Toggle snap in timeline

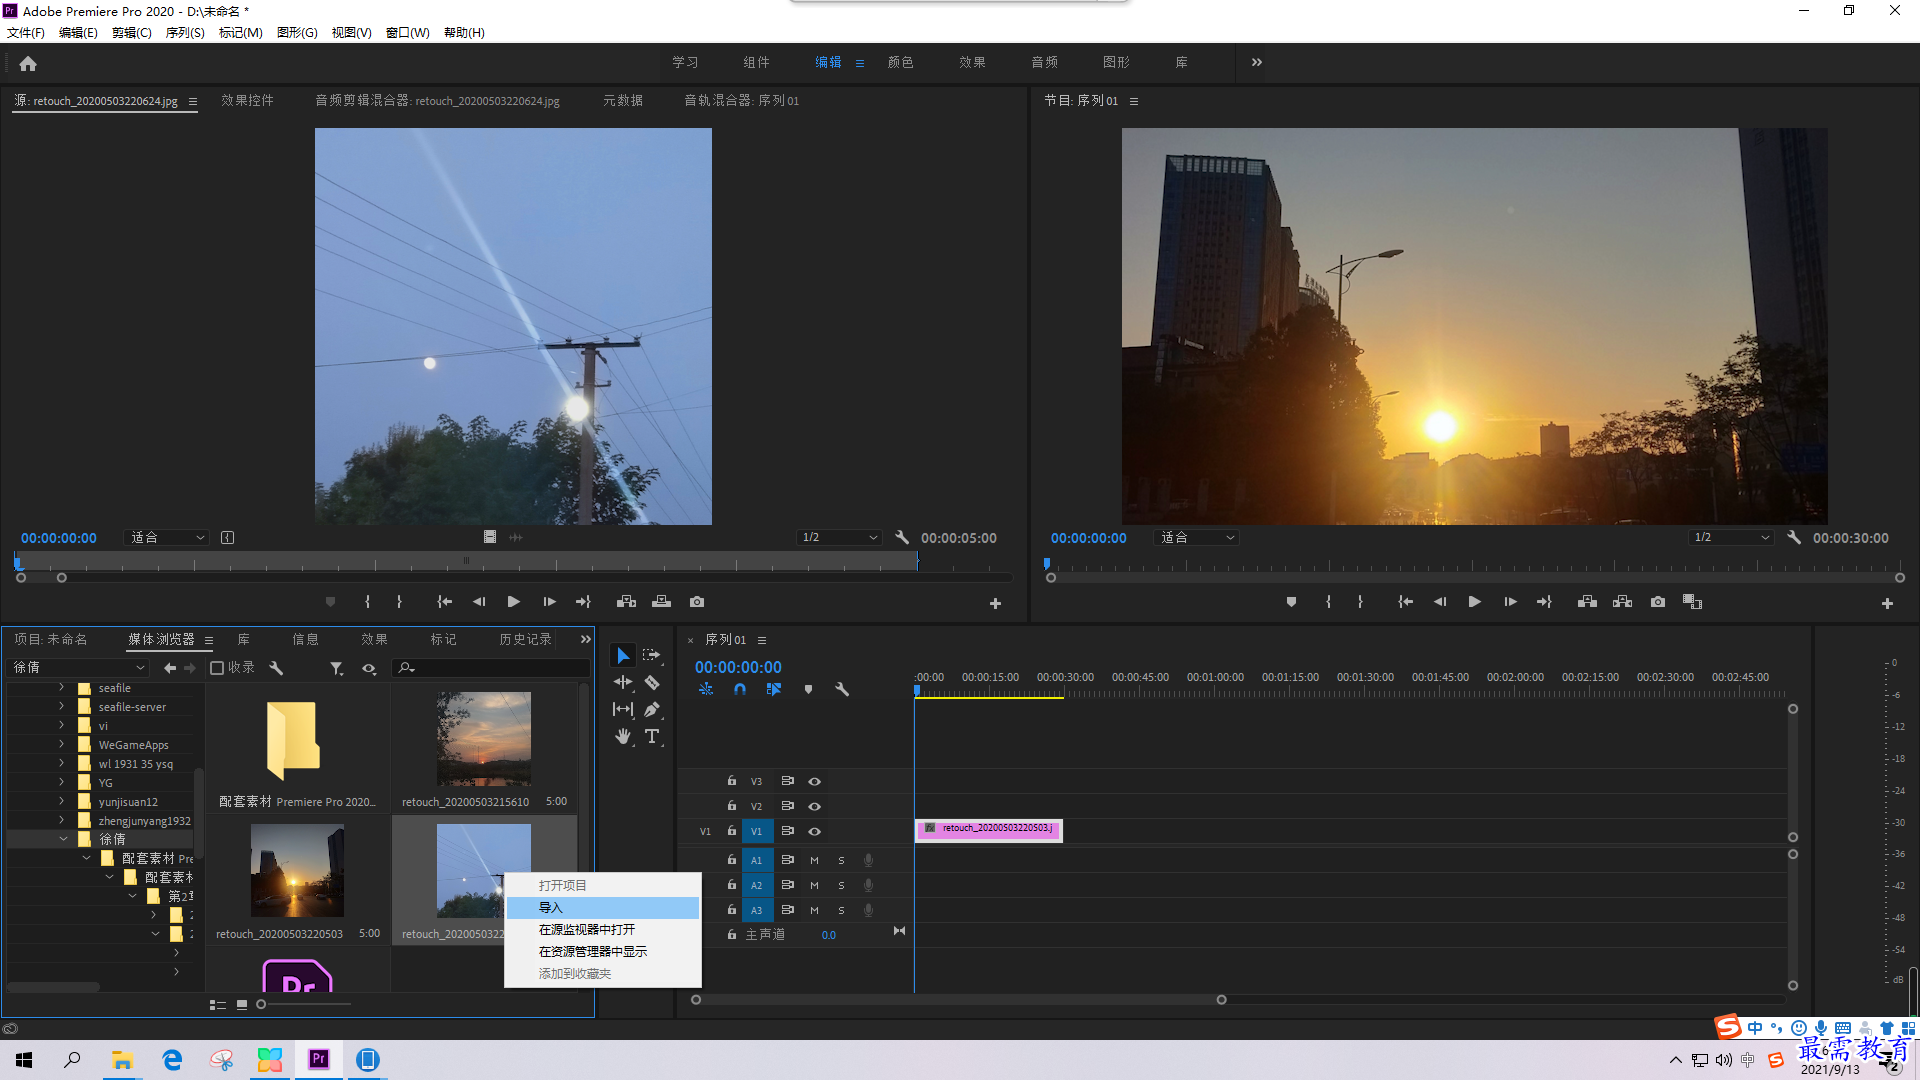click(739, 689)
